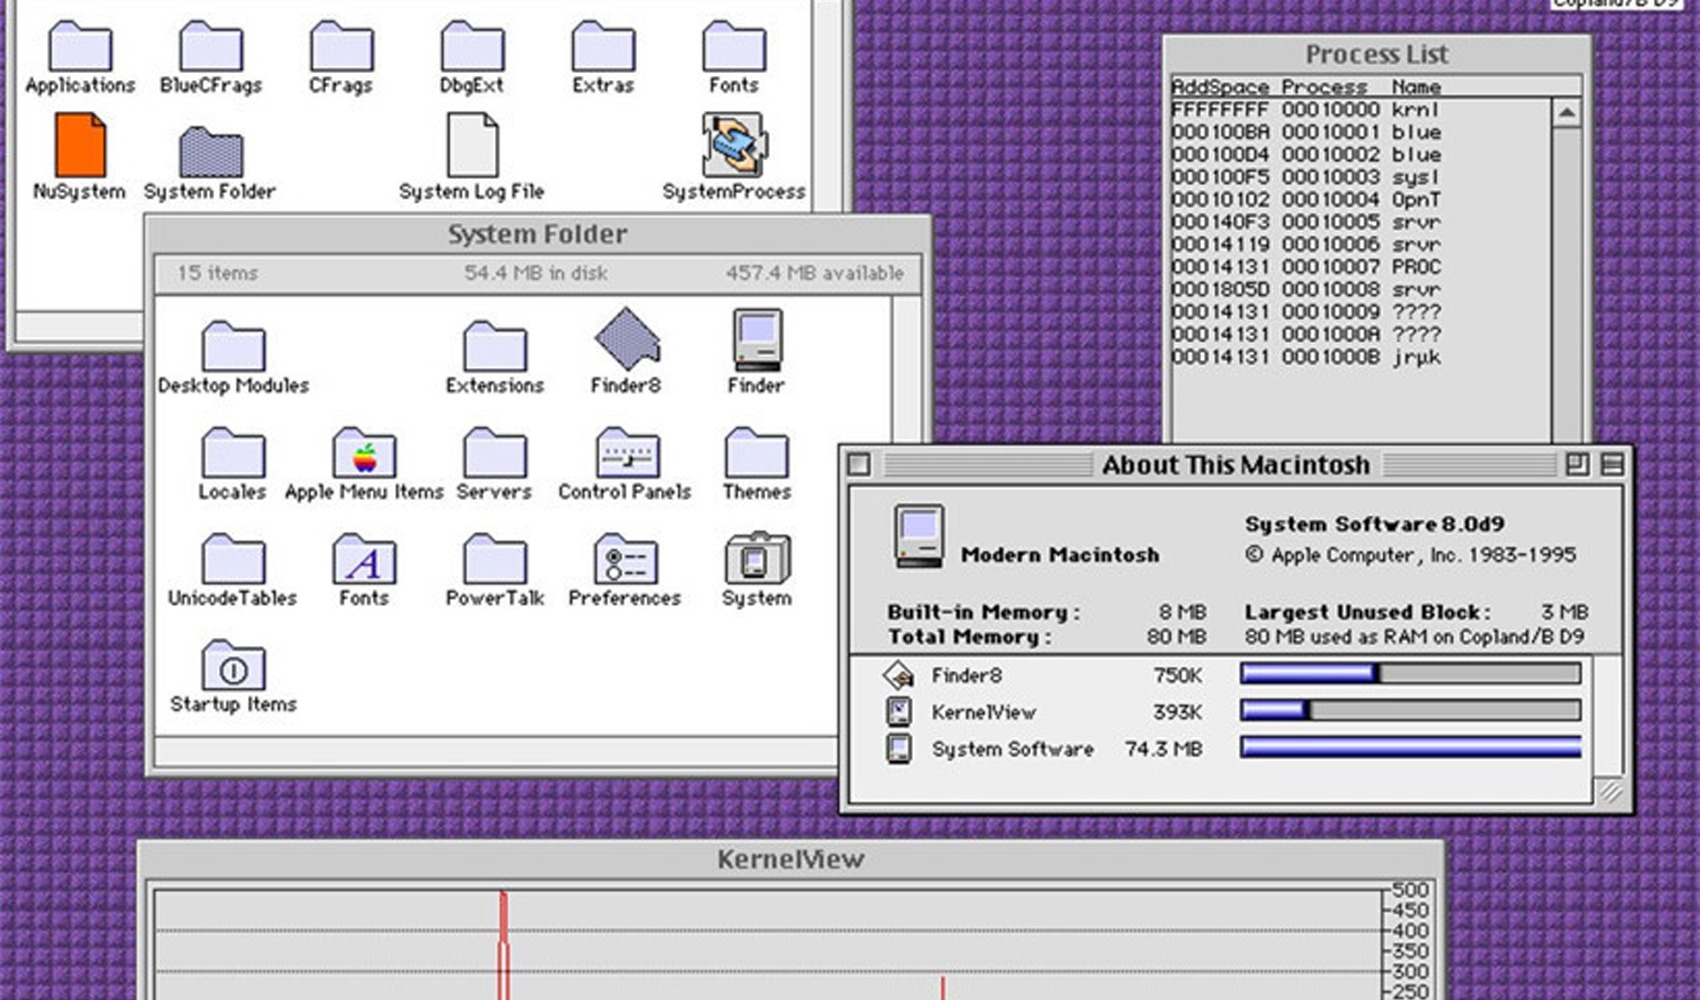Viewport: 1700px width, 1000px height.
Task: Click the 500 value on the KernelView axis
Action: [1411, 890]
